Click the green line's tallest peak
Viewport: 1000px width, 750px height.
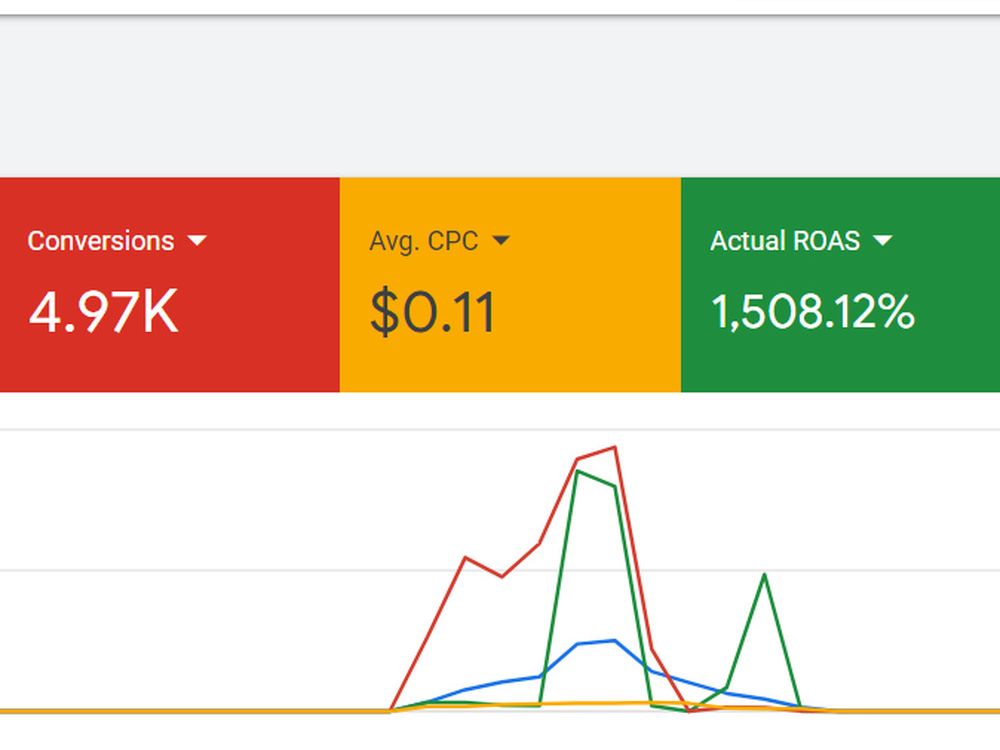[x=578, y=471]
